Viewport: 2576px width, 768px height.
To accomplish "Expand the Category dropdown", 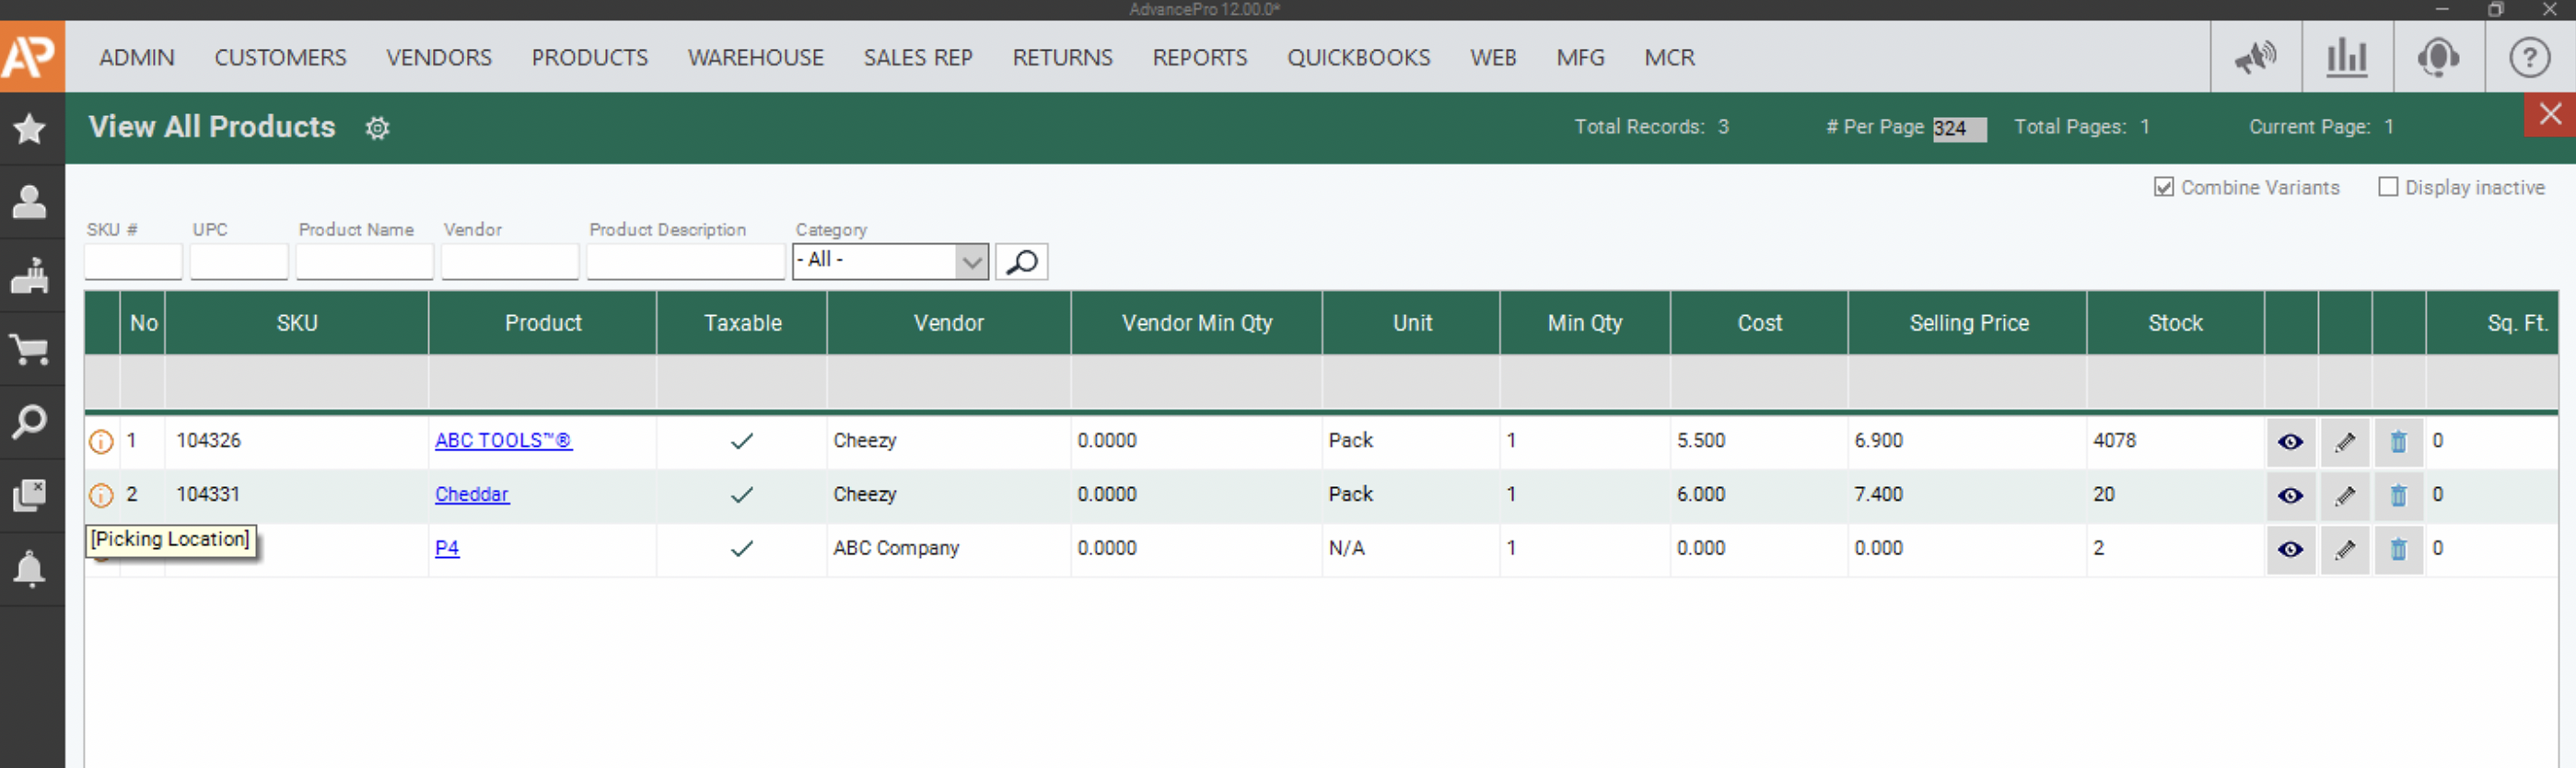I will (970, 262).
